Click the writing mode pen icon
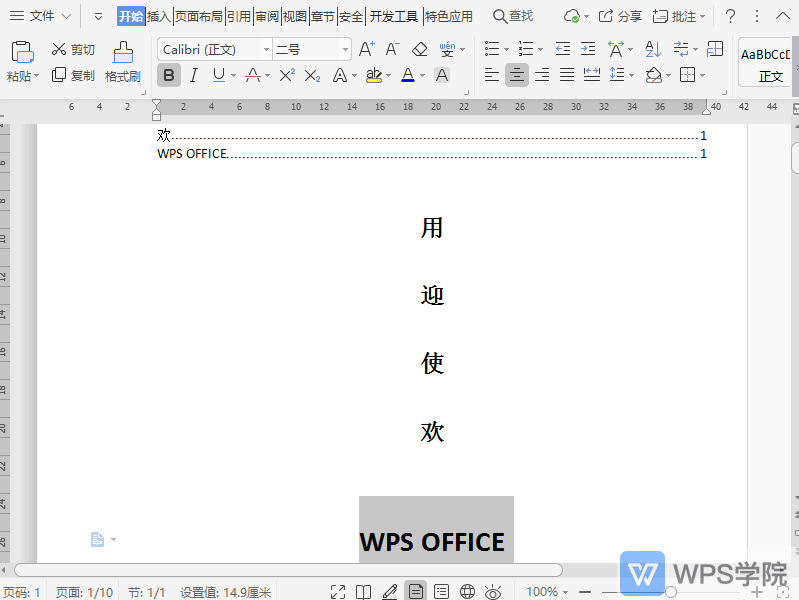Screen dimensions: 799x600 click(x=390, y=592)
